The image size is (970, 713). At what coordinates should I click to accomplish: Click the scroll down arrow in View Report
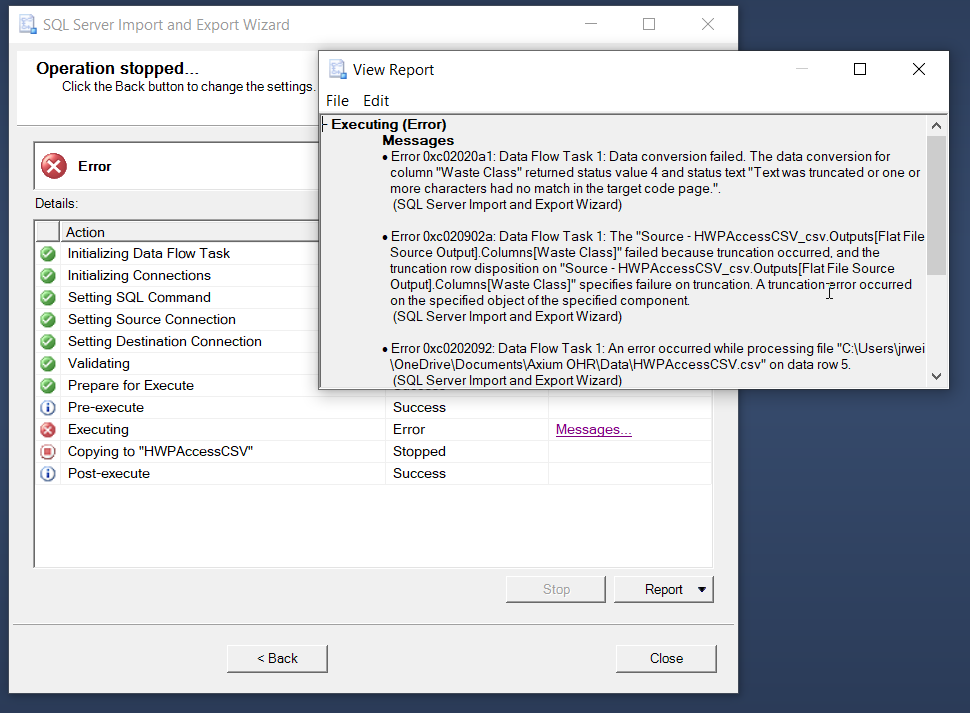(937, 376)
